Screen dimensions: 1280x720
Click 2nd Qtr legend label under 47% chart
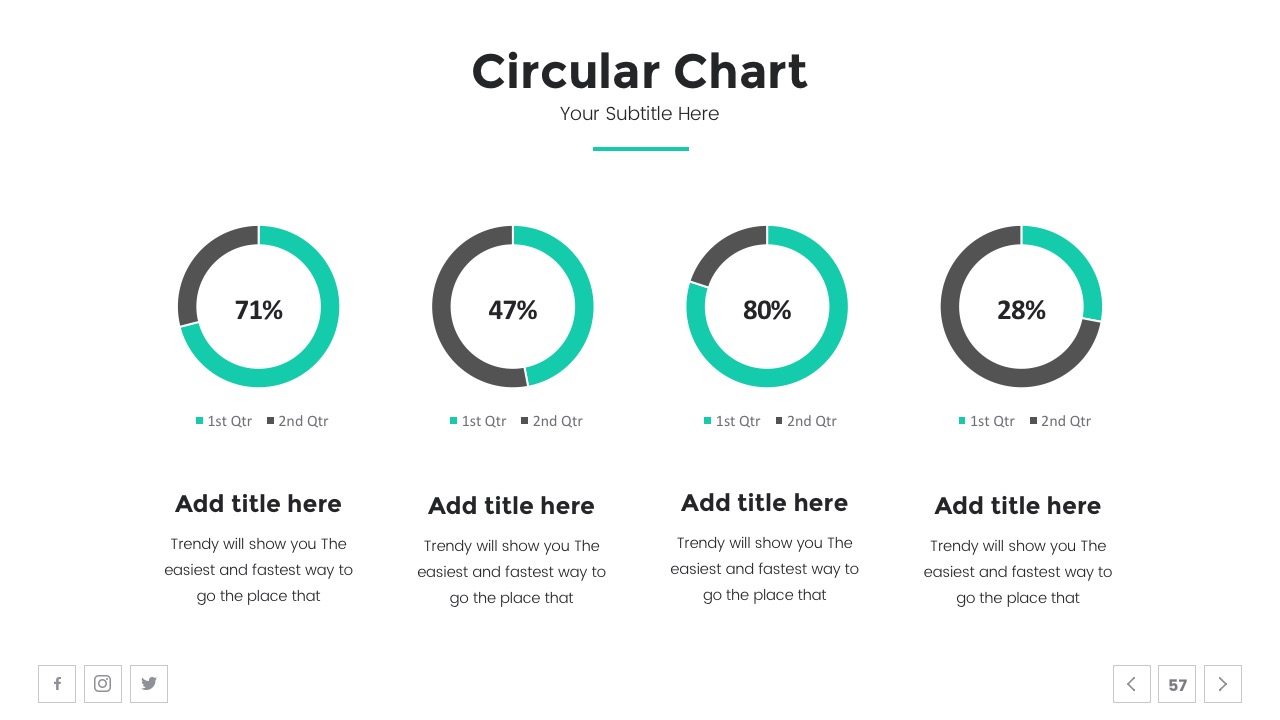coord(557,421)
